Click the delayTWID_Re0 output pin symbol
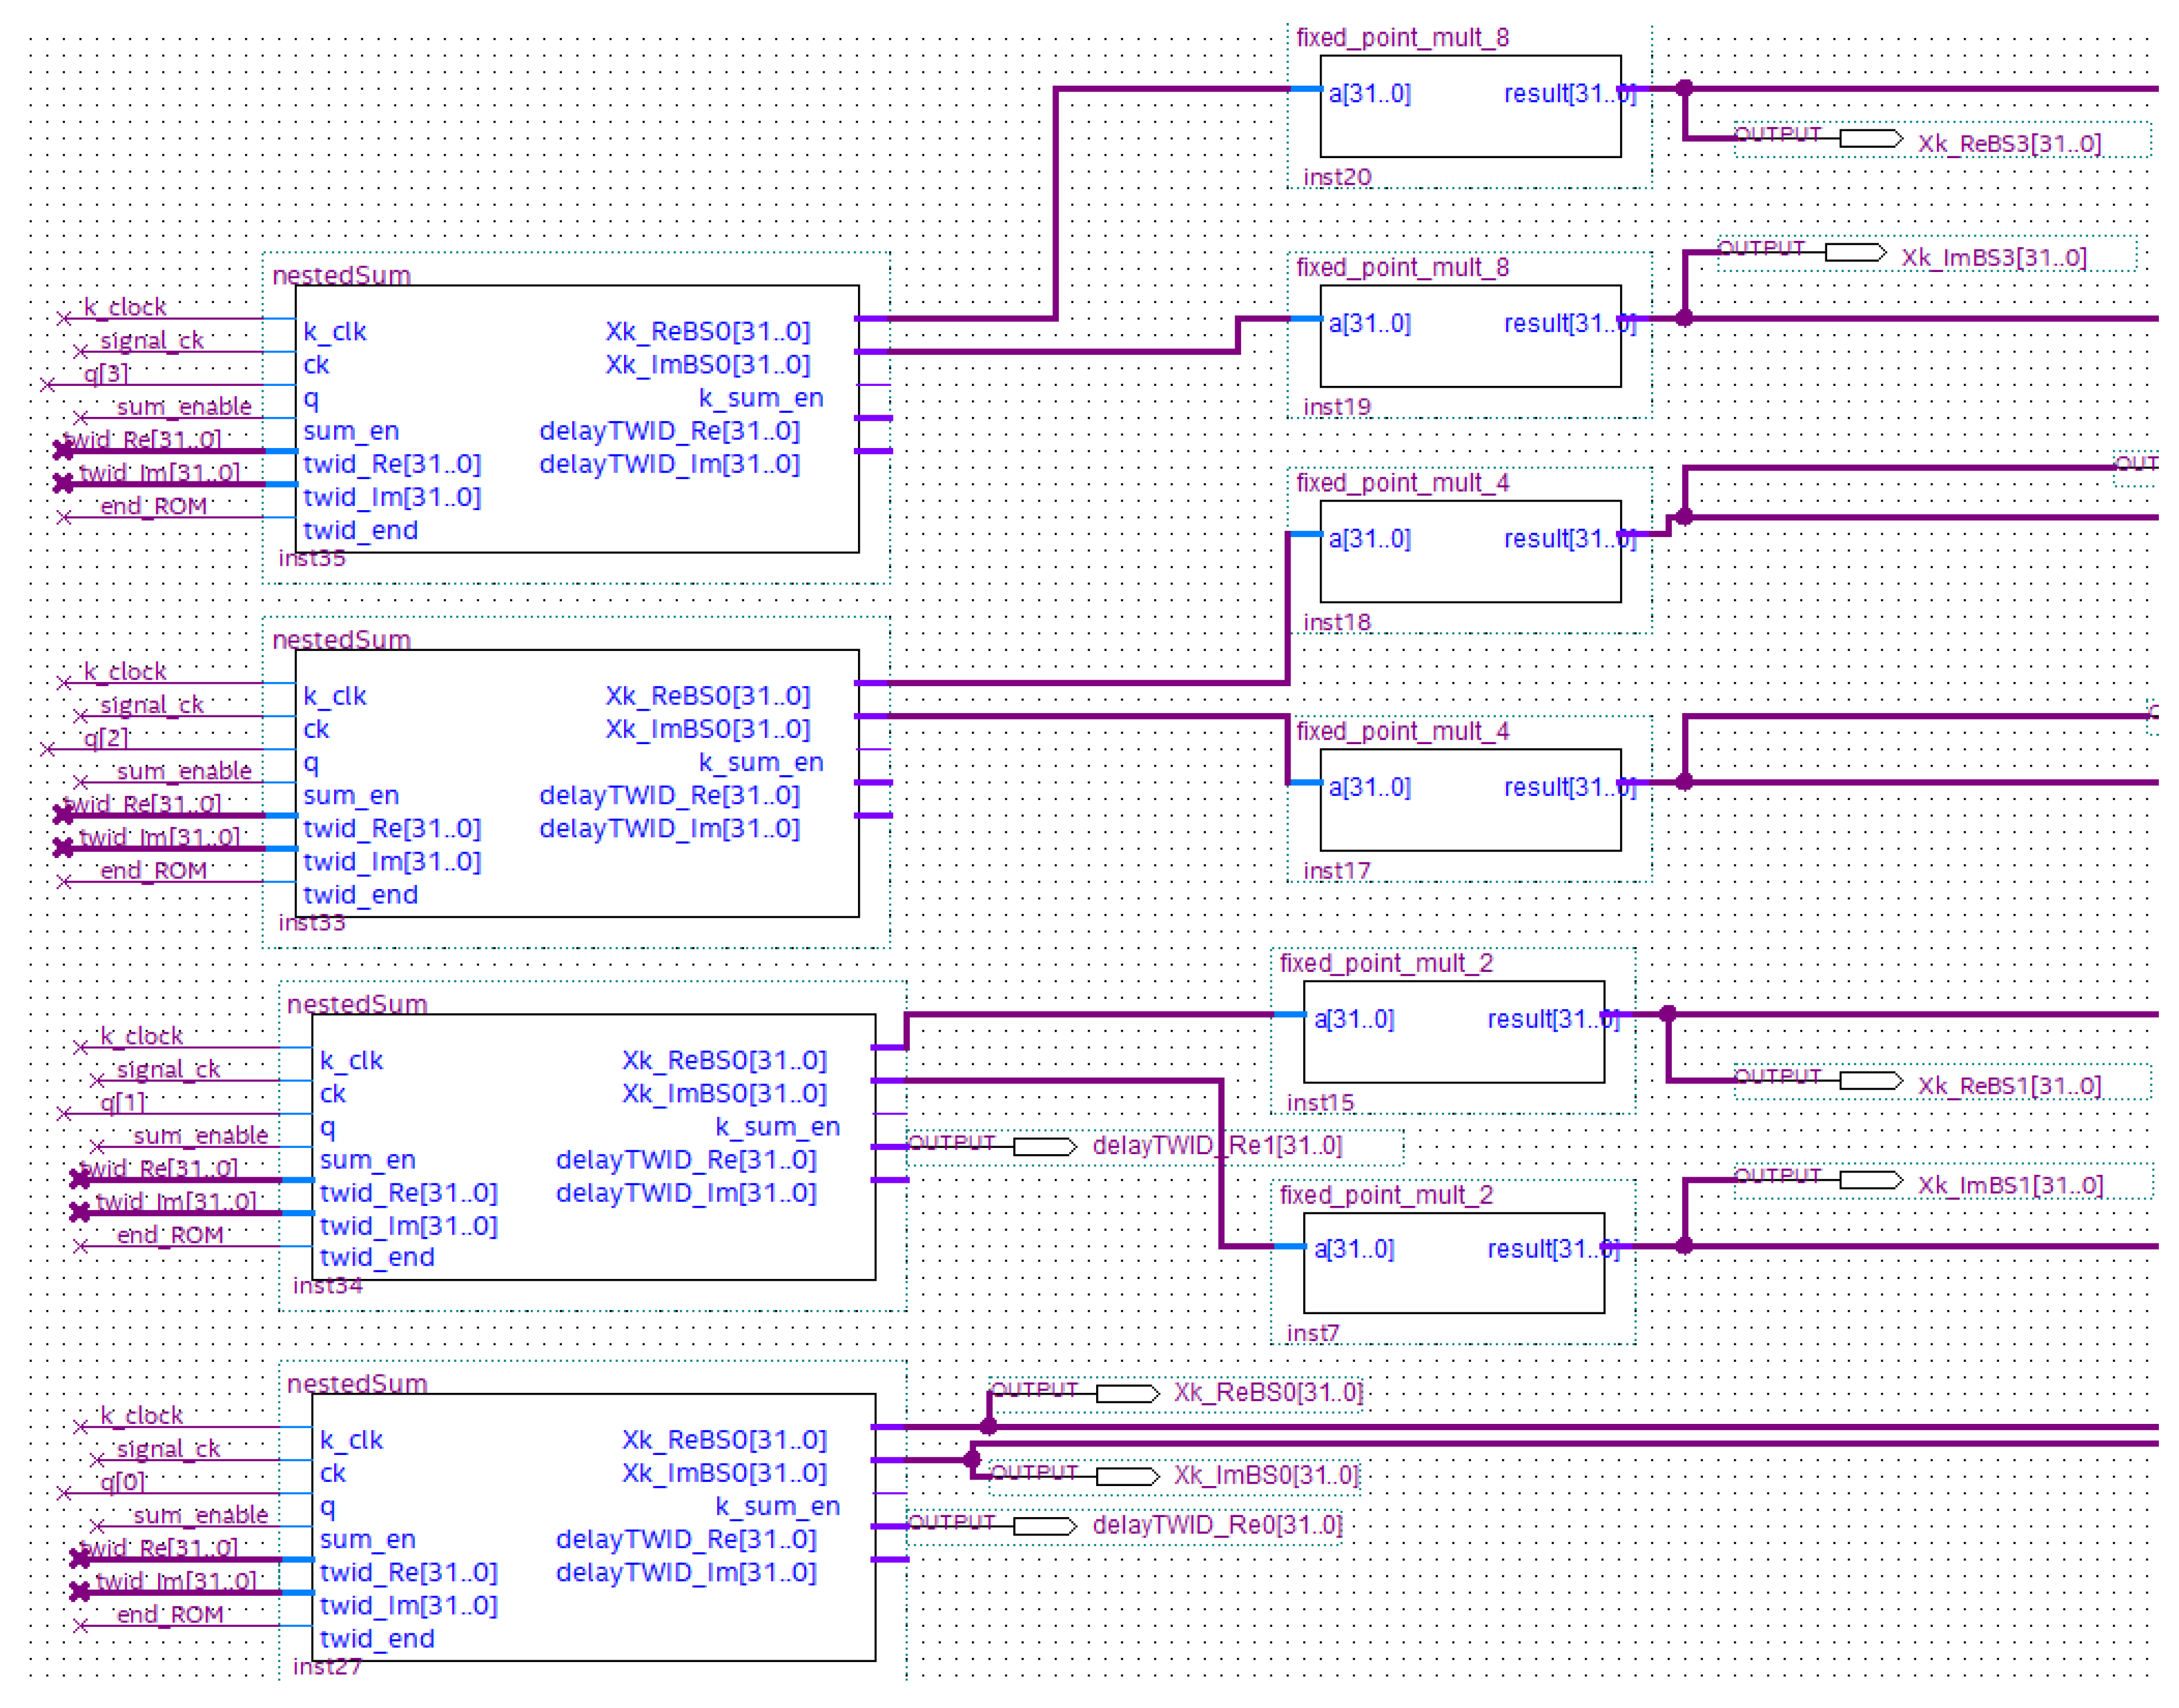 tap(1043, 1525)
